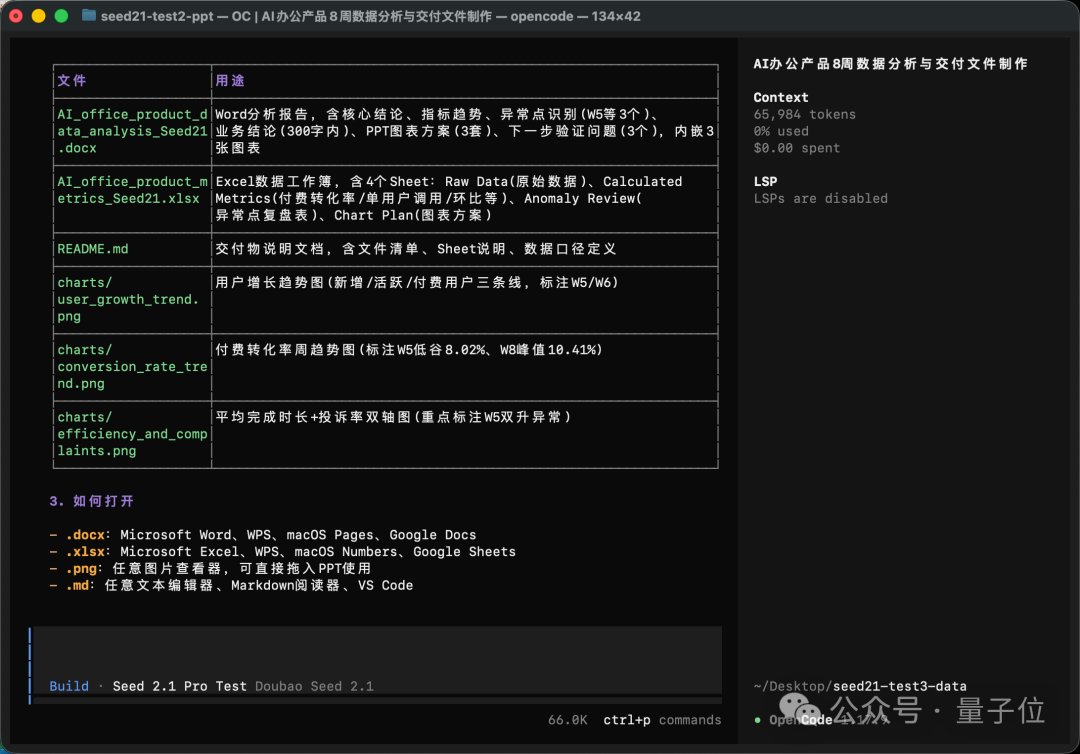Click the .docx list item line

tap(262, 535)
